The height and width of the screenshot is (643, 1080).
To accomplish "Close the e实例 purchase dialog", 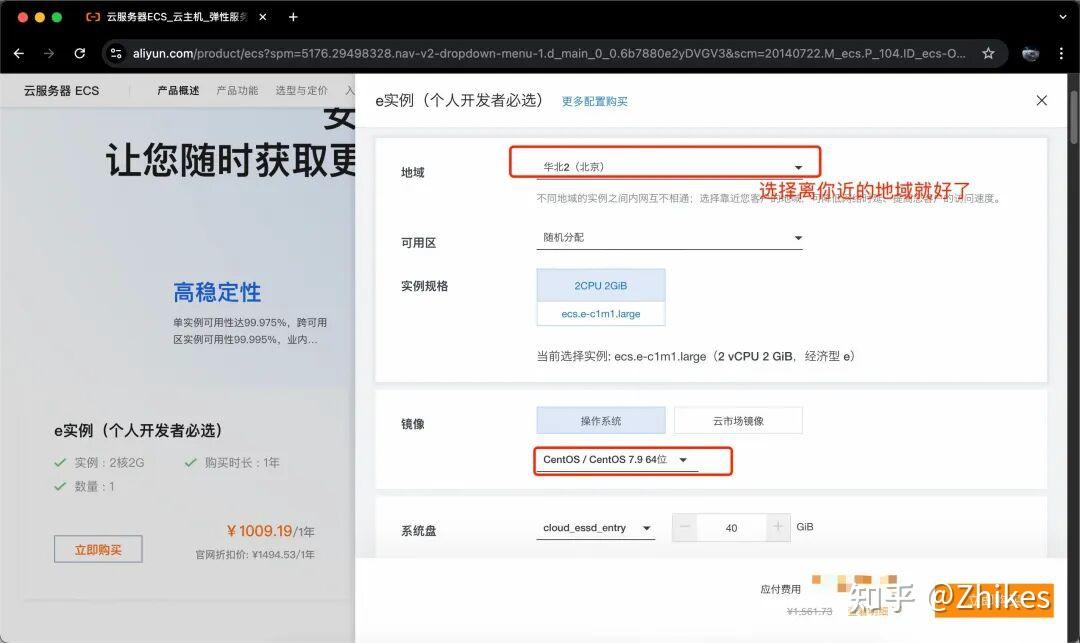I will click(x=1041, y=100).
